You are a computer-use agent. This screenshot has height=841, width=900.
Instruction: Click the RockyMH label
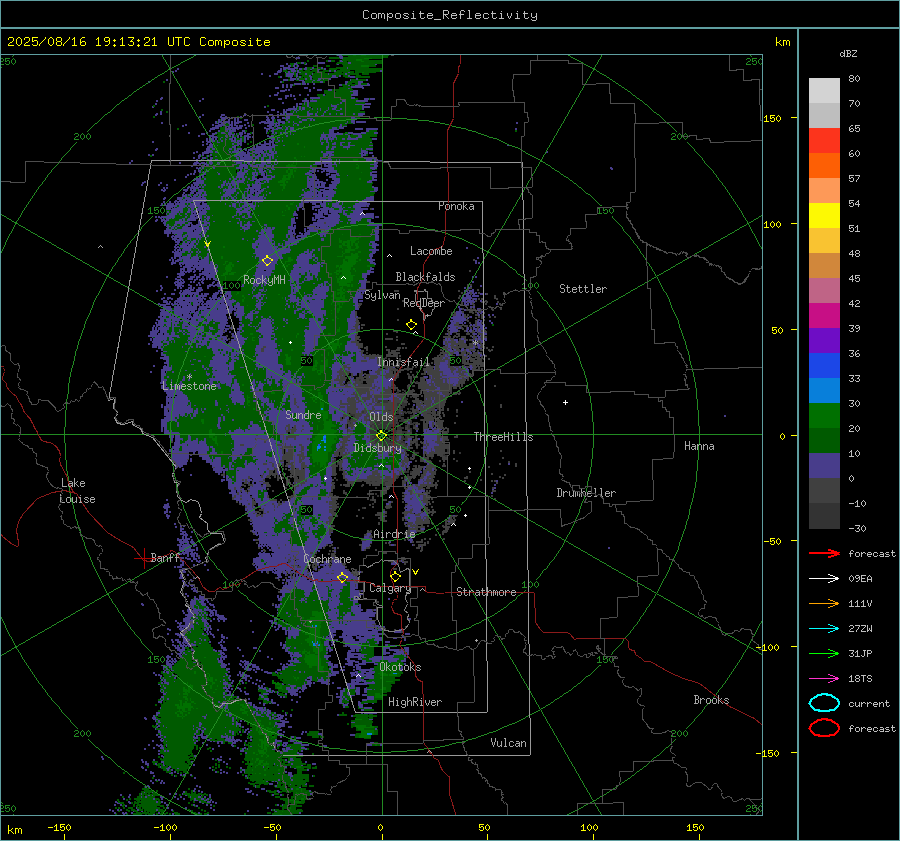(x=264, y=280)
